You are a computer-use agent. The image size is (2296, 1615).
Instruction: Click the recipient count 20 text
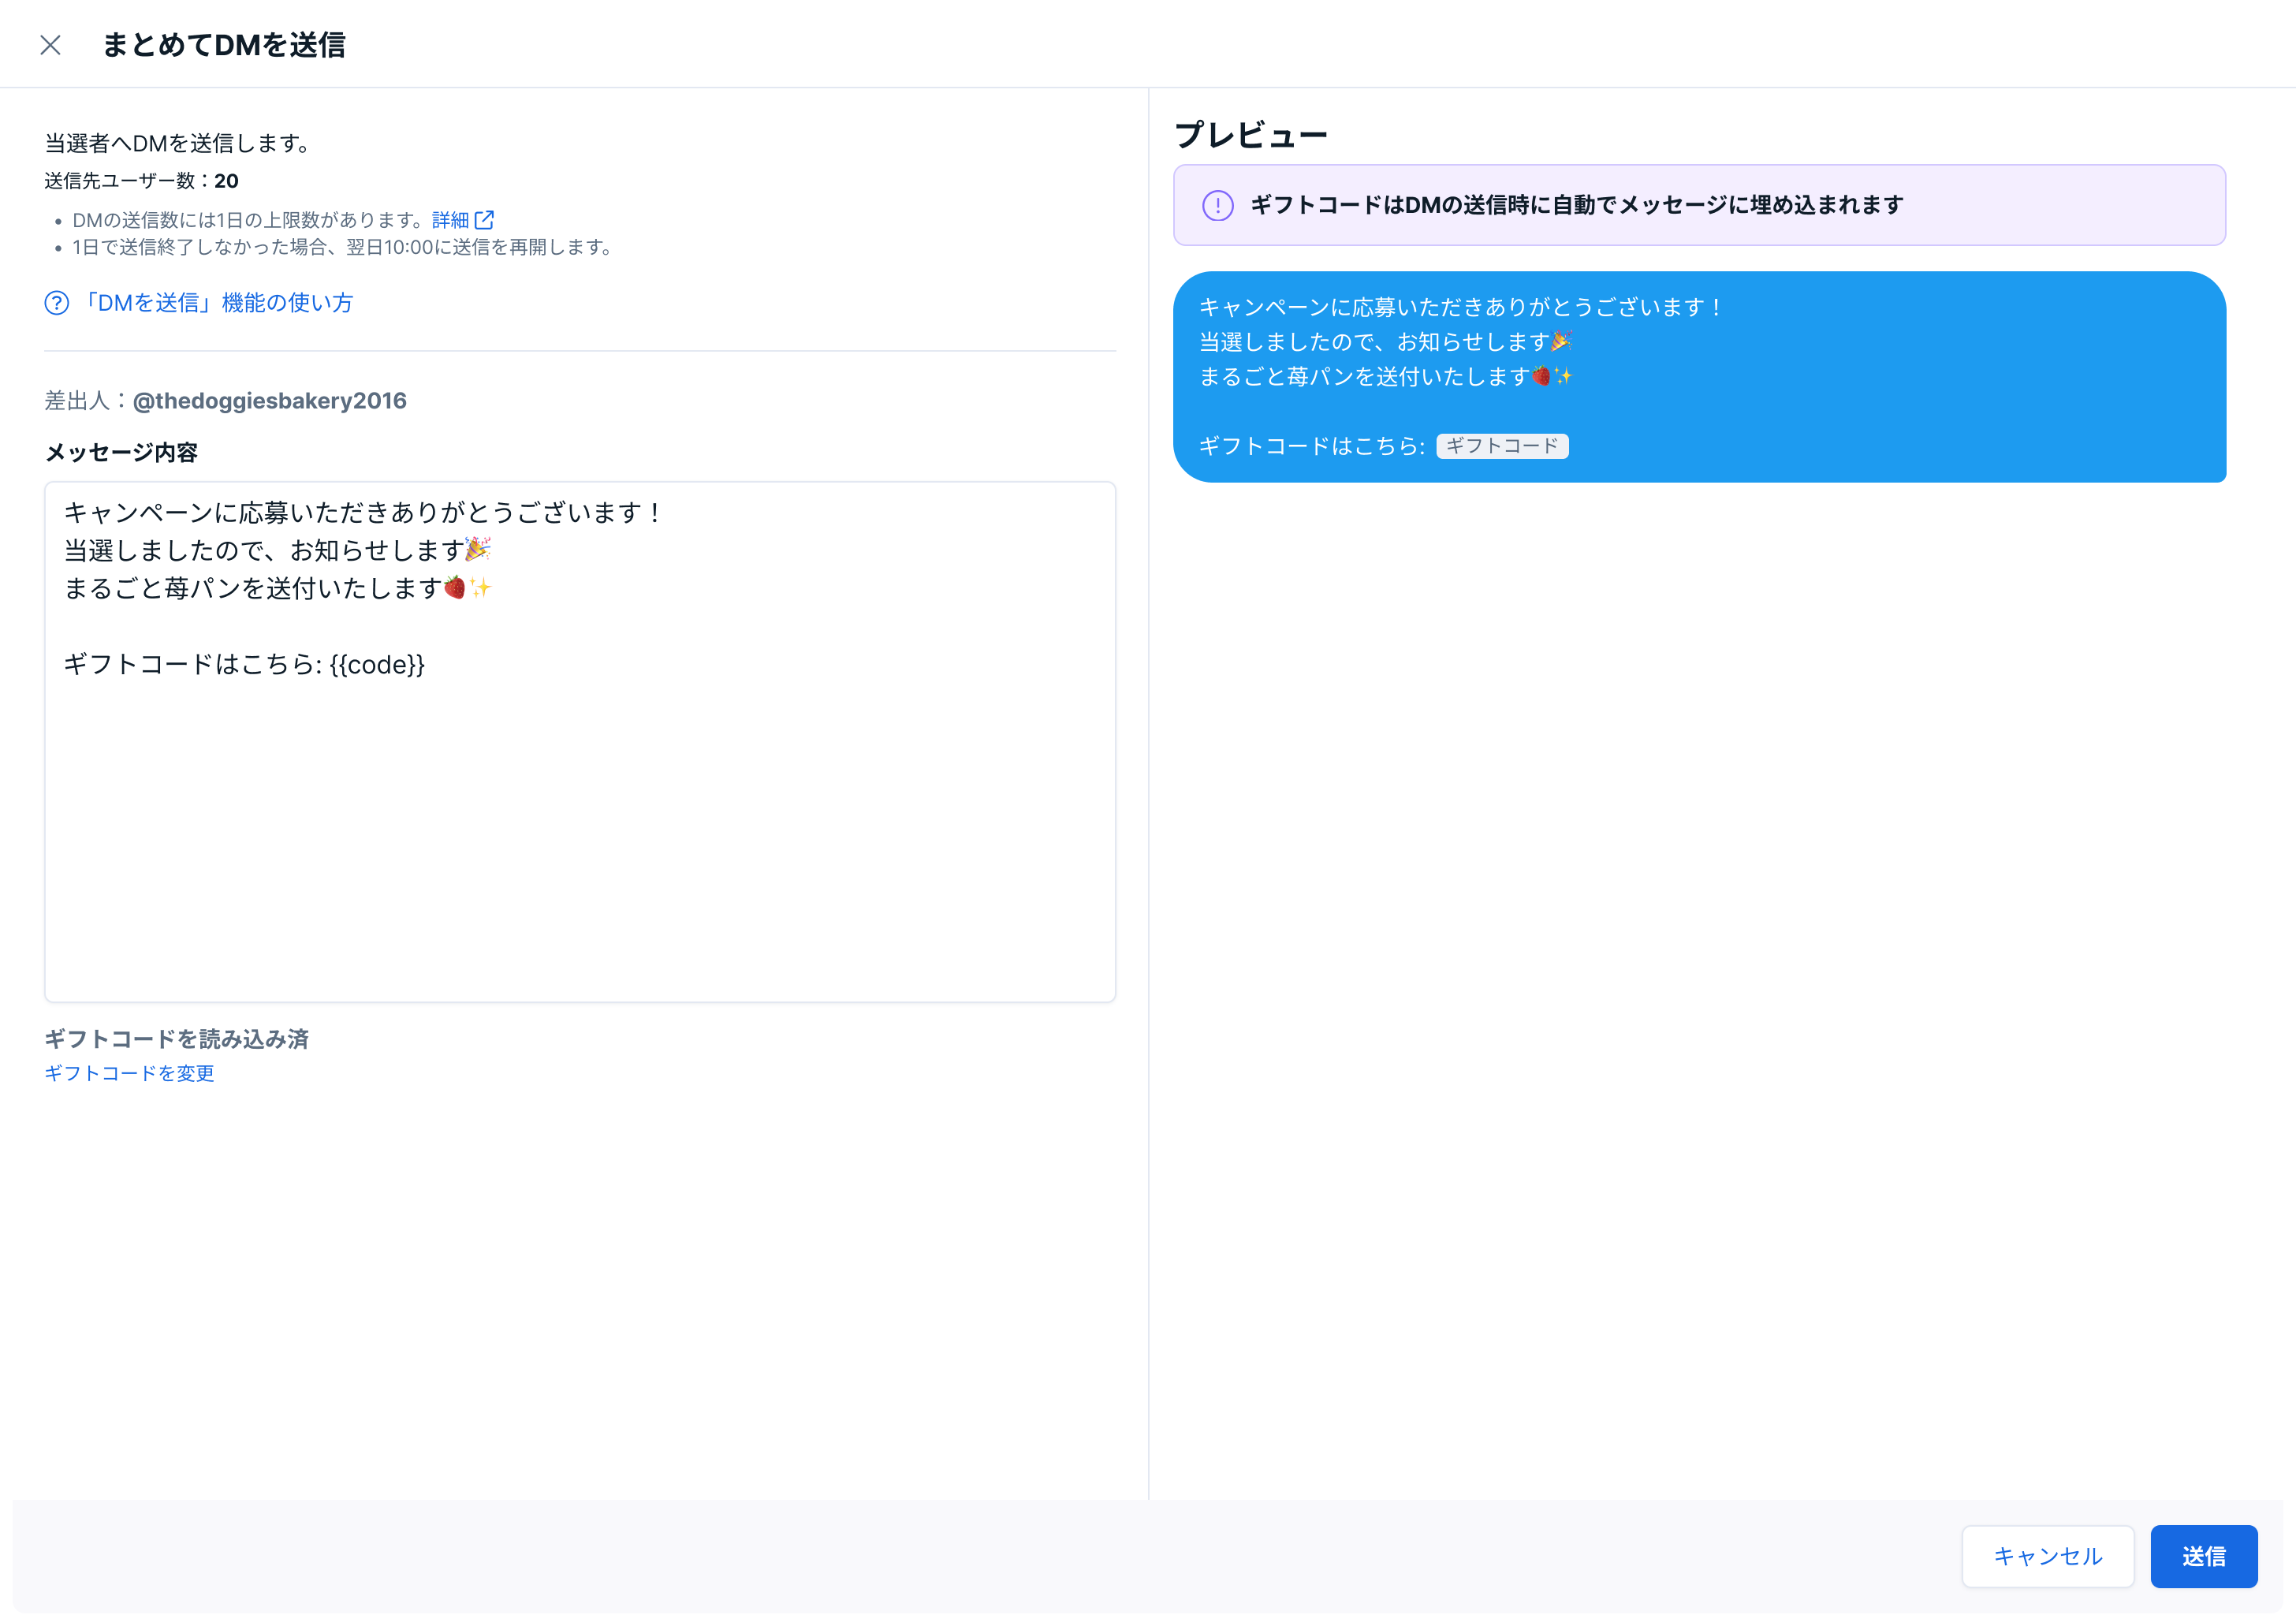(x=226, y=181)
